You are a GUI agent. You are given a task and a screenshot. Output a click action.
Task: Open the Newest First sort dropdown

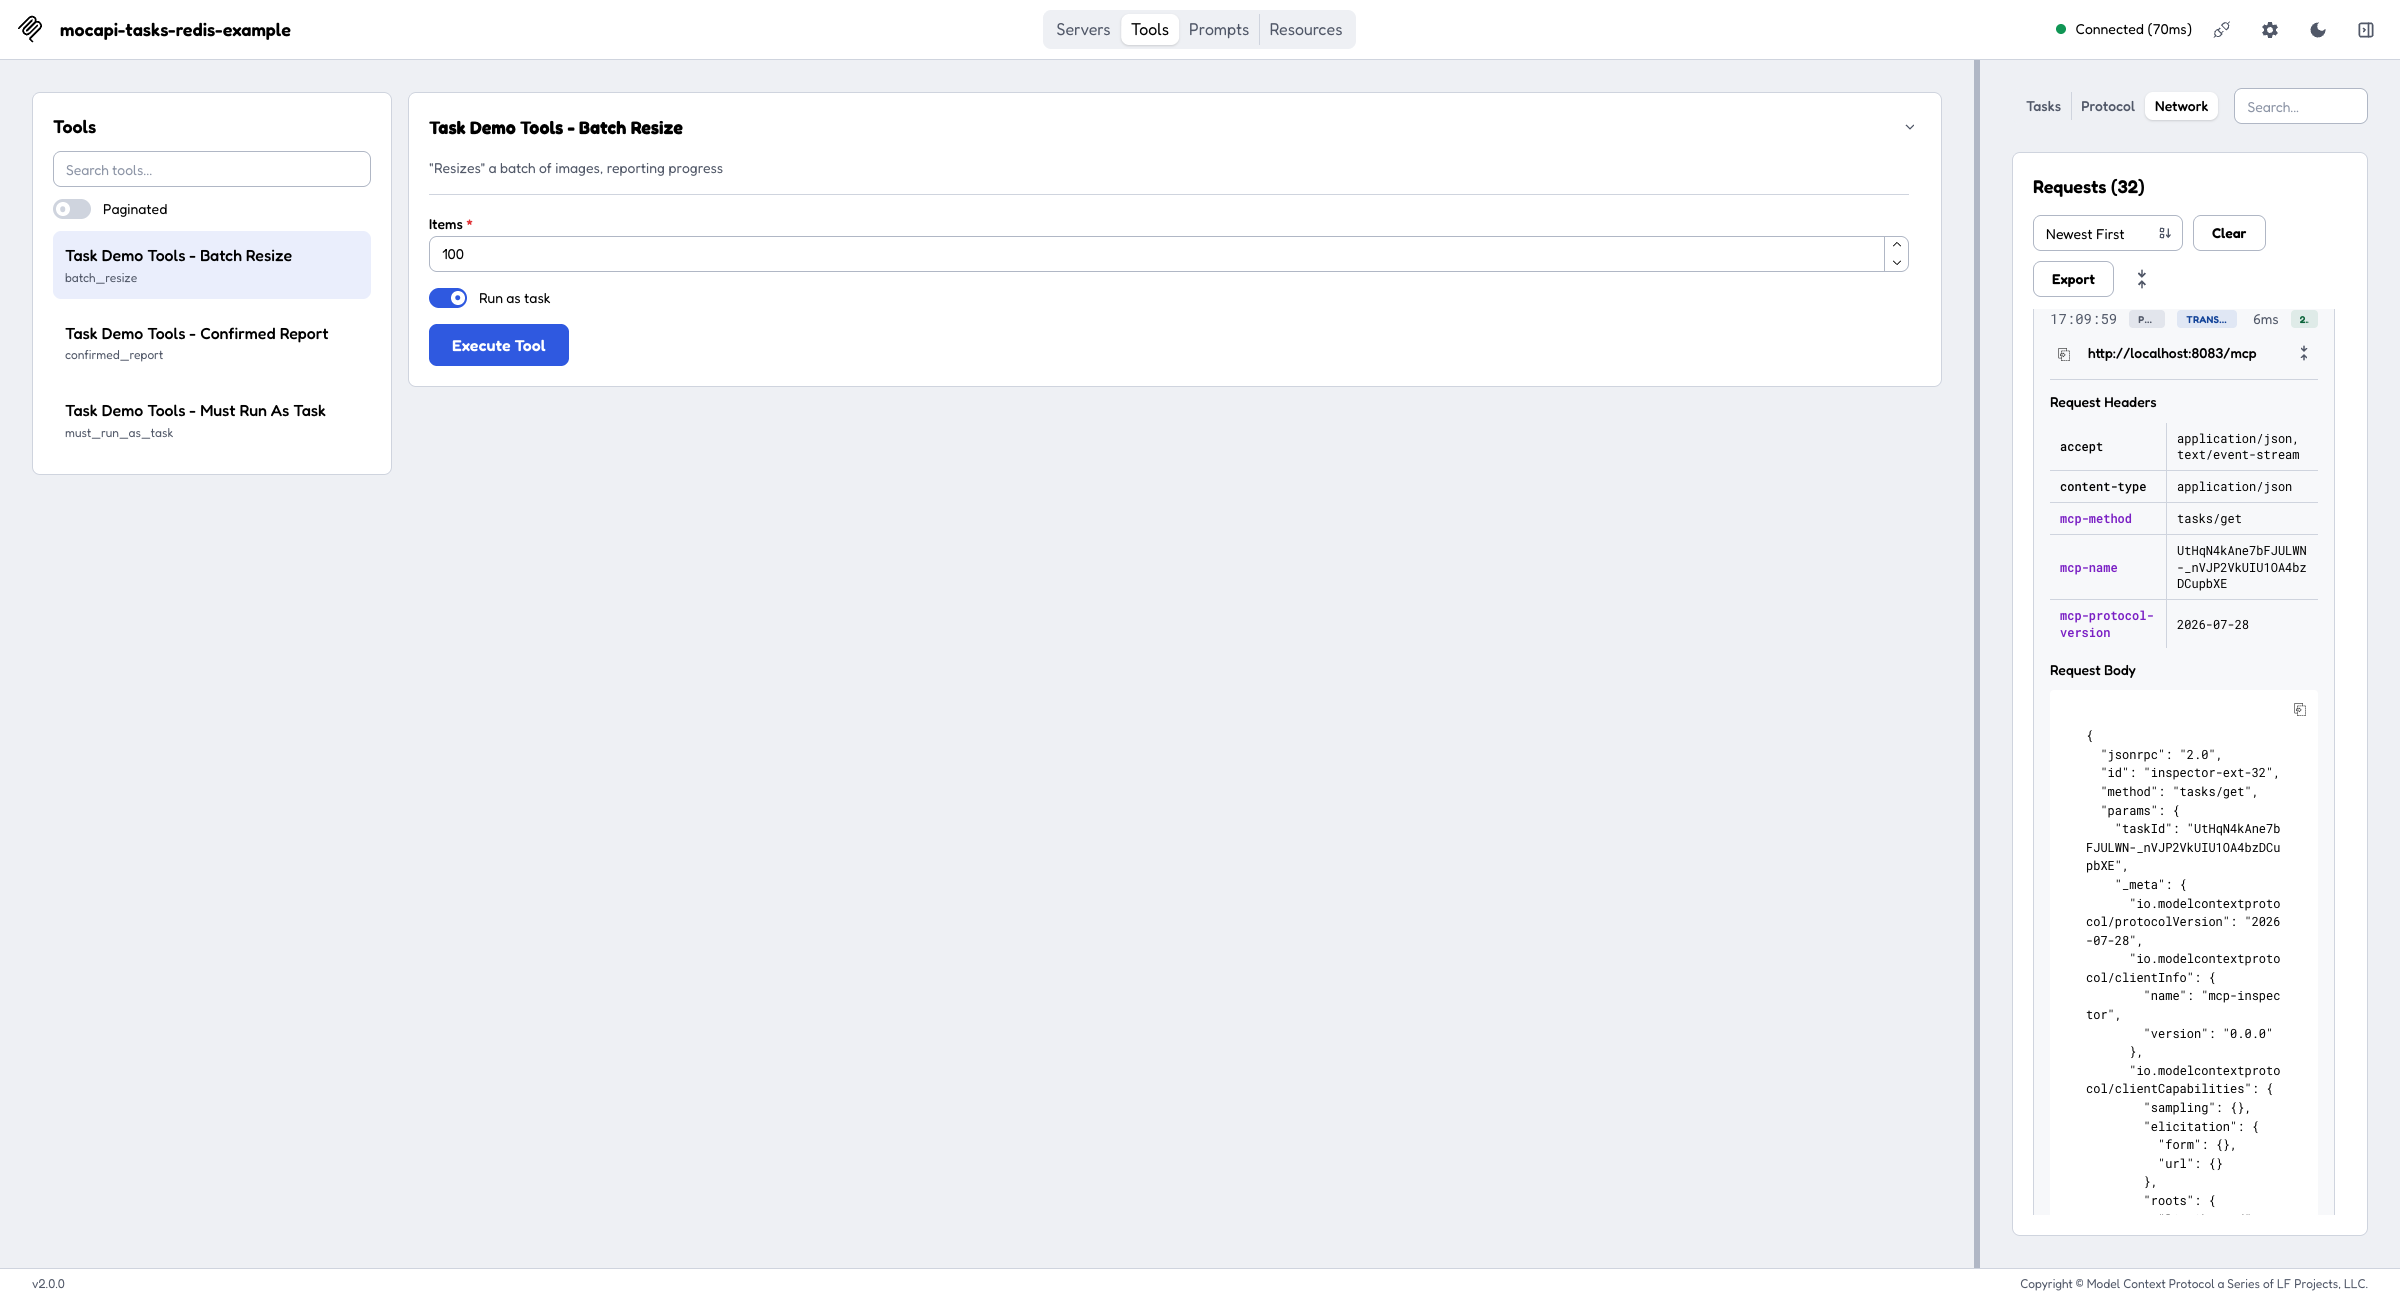[x=2107, y=233]
